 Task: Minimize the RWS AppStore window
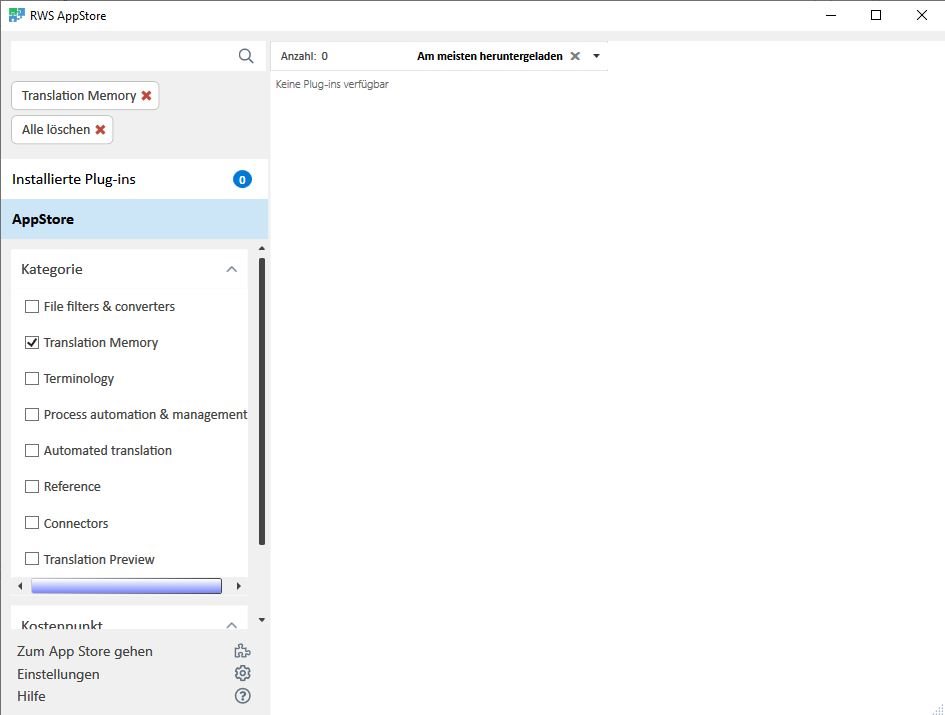(831, 15)
